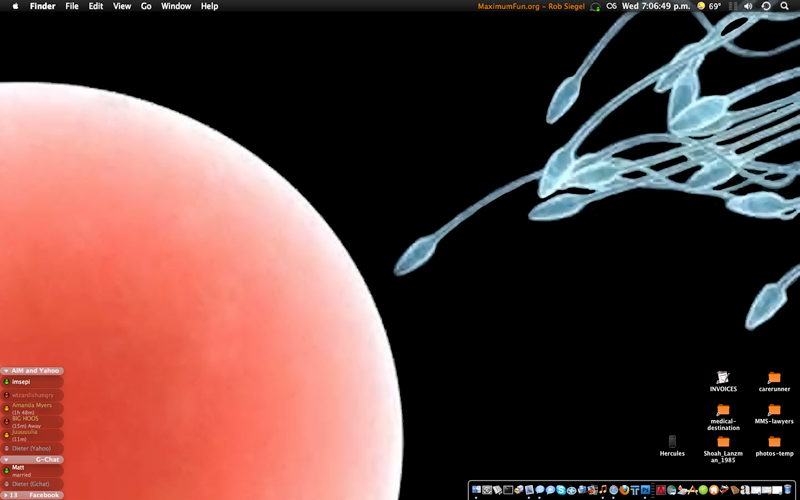Open the Trash in the dock

tap(787, 490)
